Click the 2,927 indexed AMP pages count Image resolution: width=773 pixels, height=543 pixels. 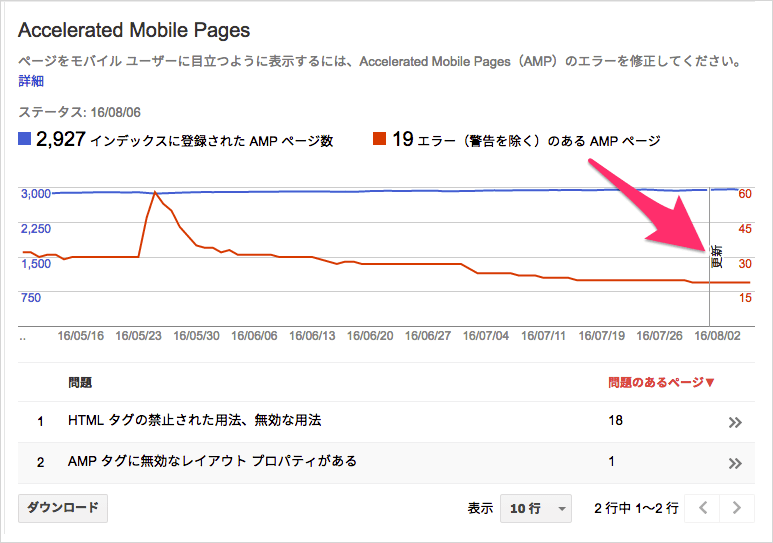(x=61, y=139)
